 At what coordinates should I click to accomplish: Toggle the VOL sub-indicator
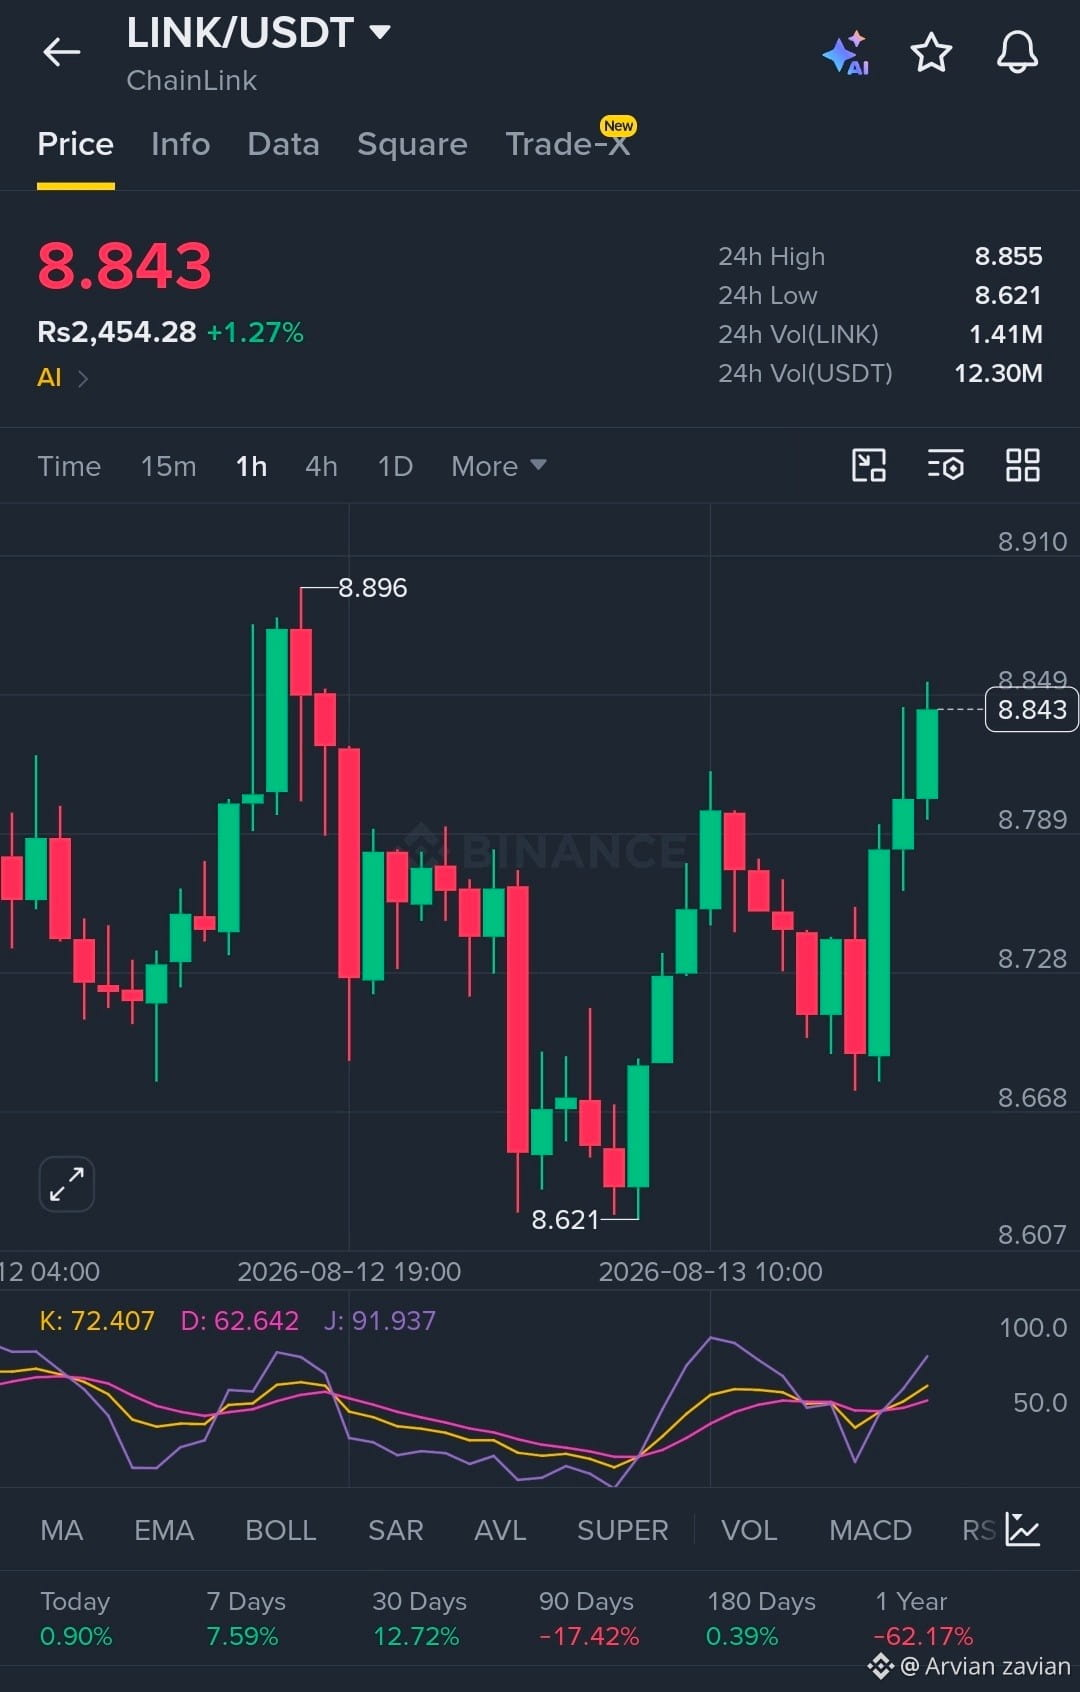pyautogui.click(x=749, y=1530)
